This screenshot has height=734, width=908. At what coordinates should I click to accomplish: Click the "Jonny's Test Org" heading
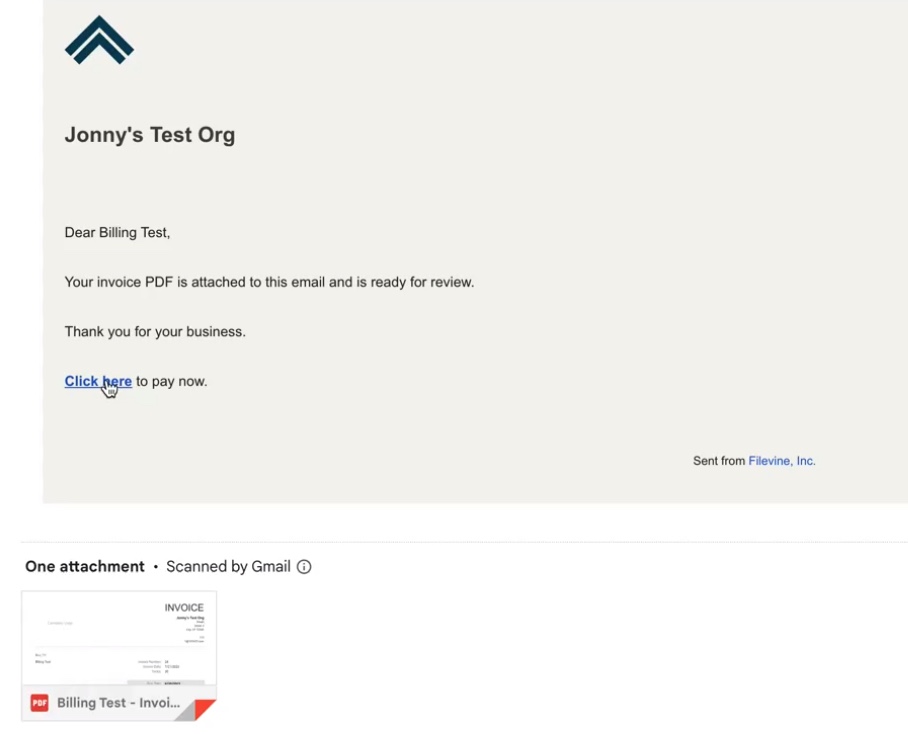click(150, 135)
